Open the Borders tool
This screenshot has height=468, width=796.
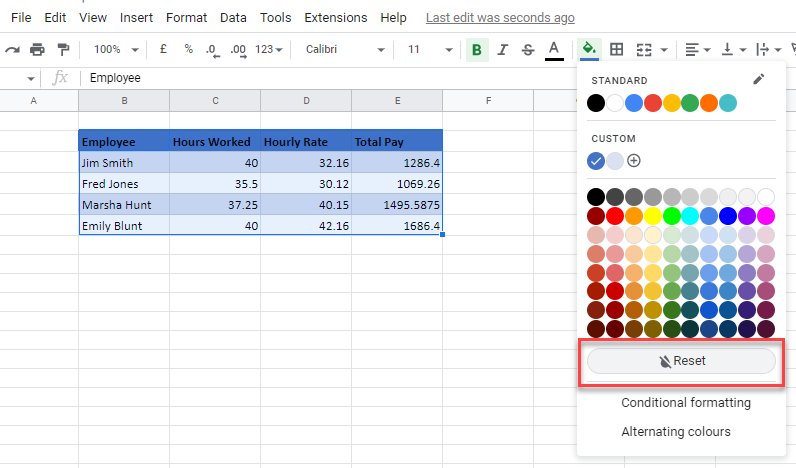click(616, 49)
